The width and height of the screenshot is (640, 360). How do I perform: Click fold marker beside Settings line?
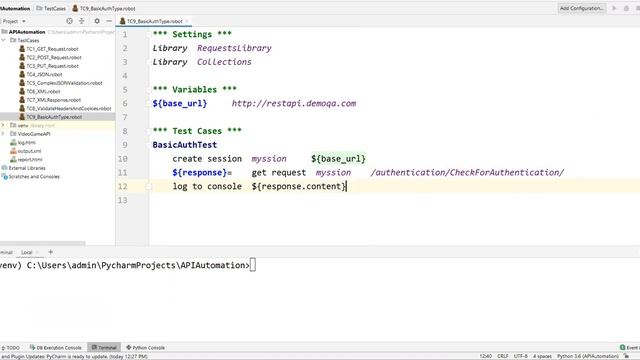(149, 35)
